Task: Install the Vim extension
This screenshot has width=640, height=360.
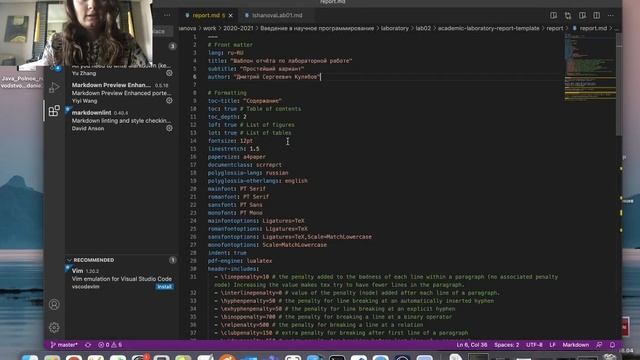Action: 164,287
